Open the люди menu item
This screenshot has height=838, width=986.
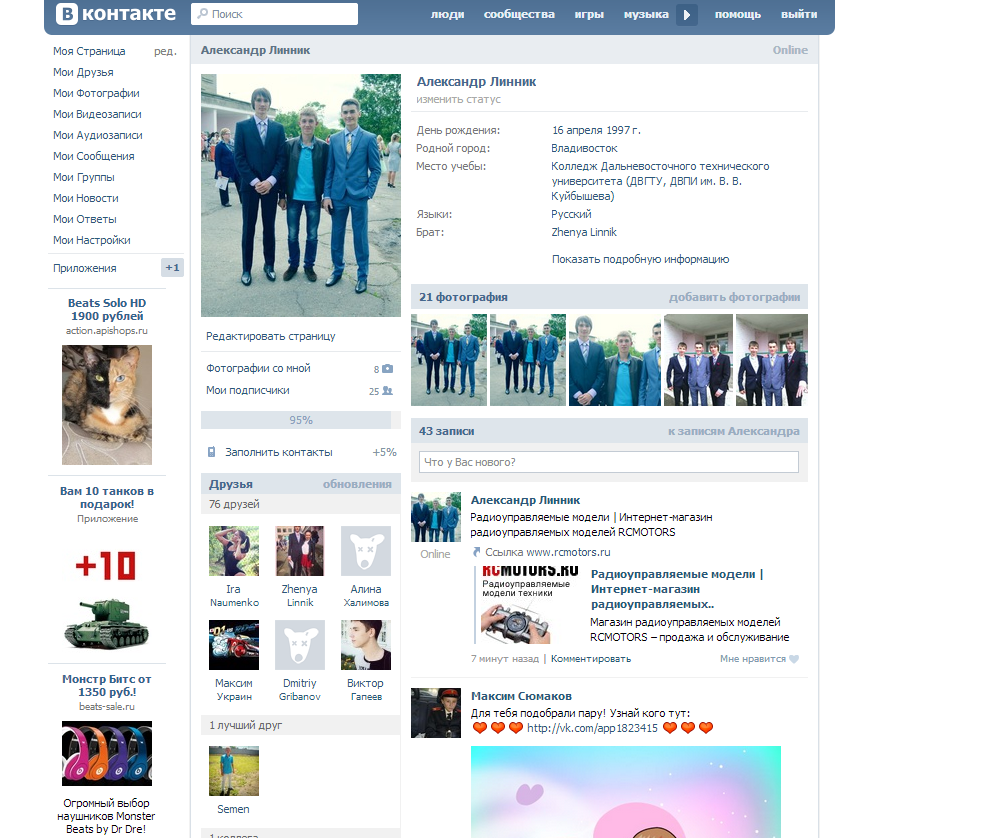pos(447,14)
